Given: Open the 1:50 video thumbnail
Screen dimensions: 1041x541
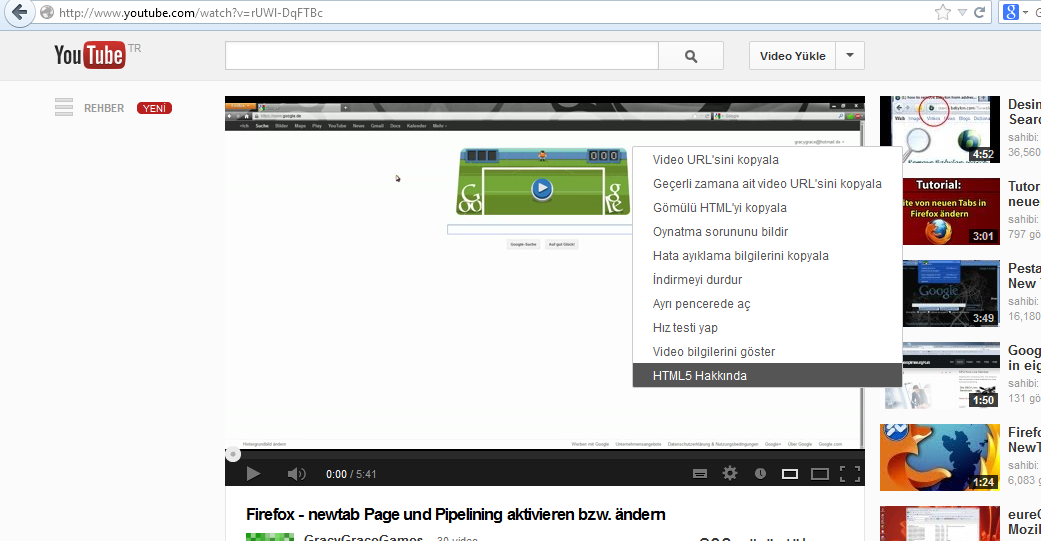Looking at the screenshot, I should click(x=942, y=375).
